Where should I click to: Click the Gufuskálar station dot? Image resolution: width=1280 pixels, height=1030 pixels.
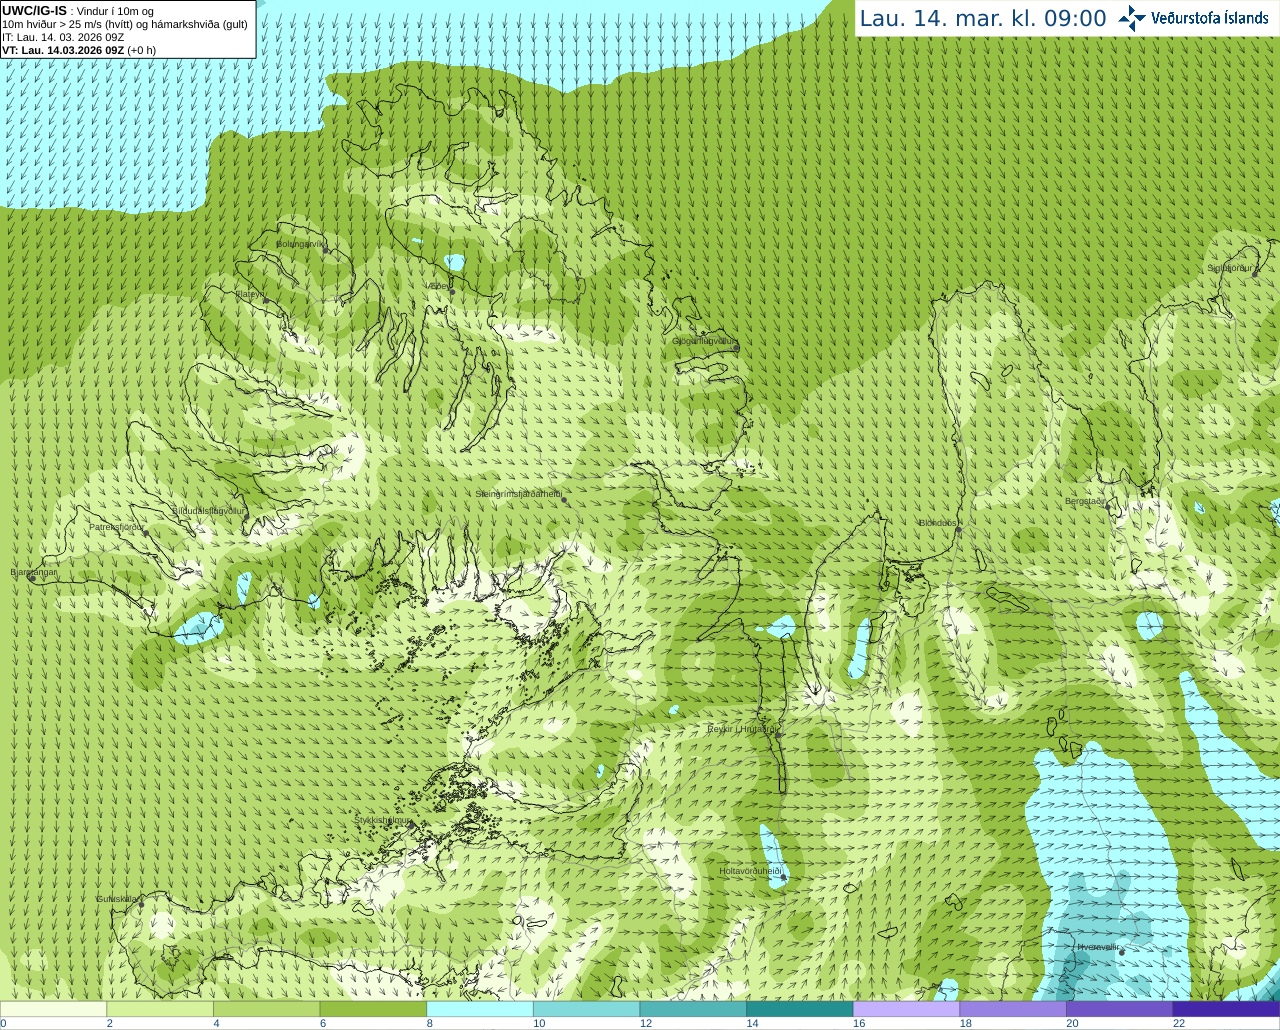click(141, 904)
